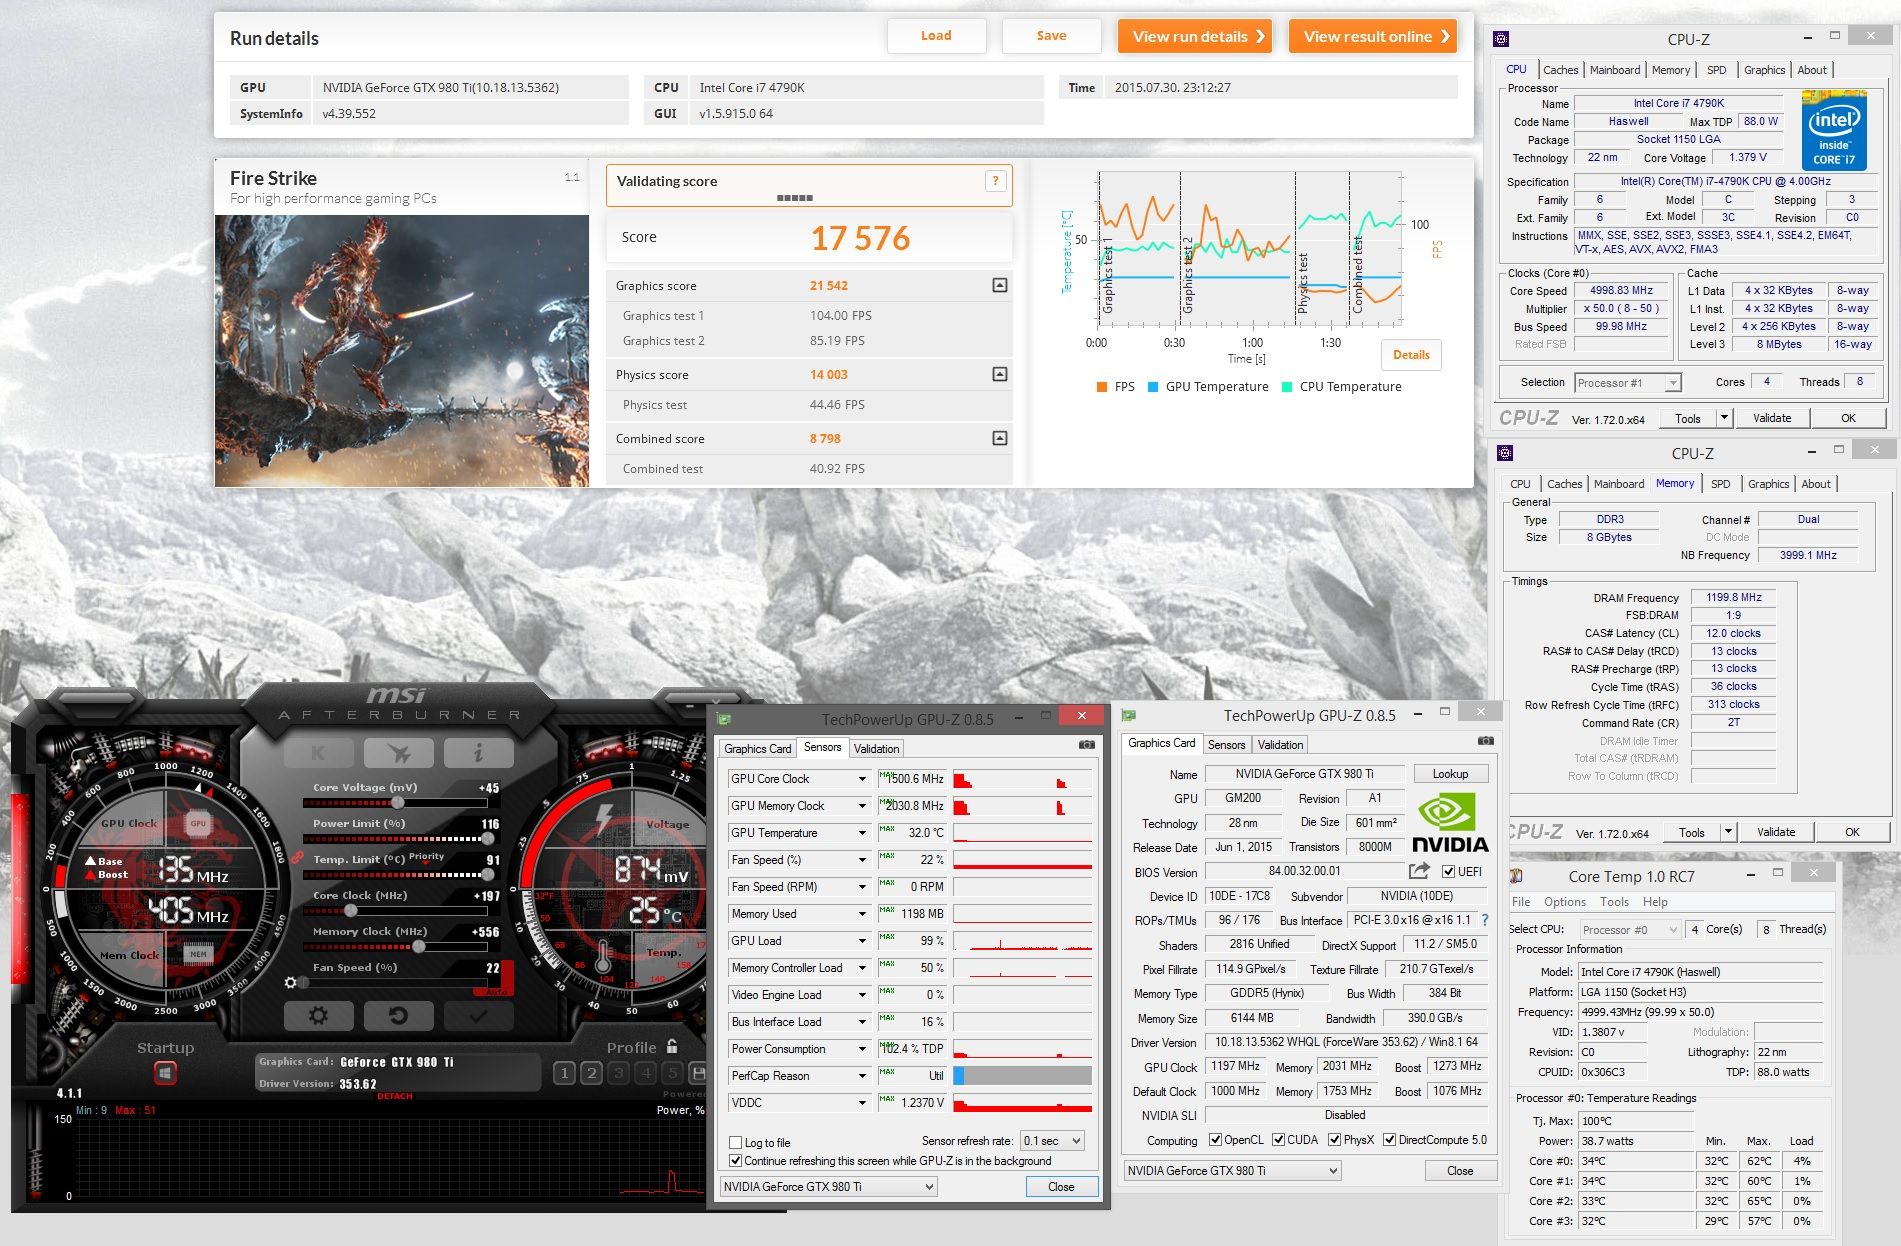Open the PerfCap Reason sensor dropdown
The width and height of the screenshot is (1901, 1246).
(x=861, y=1076)
